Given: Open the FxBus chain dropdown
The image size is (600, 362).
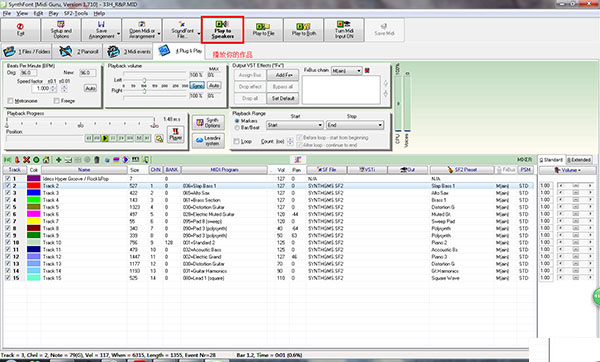Looking at the screenshot, I should 346,71.
